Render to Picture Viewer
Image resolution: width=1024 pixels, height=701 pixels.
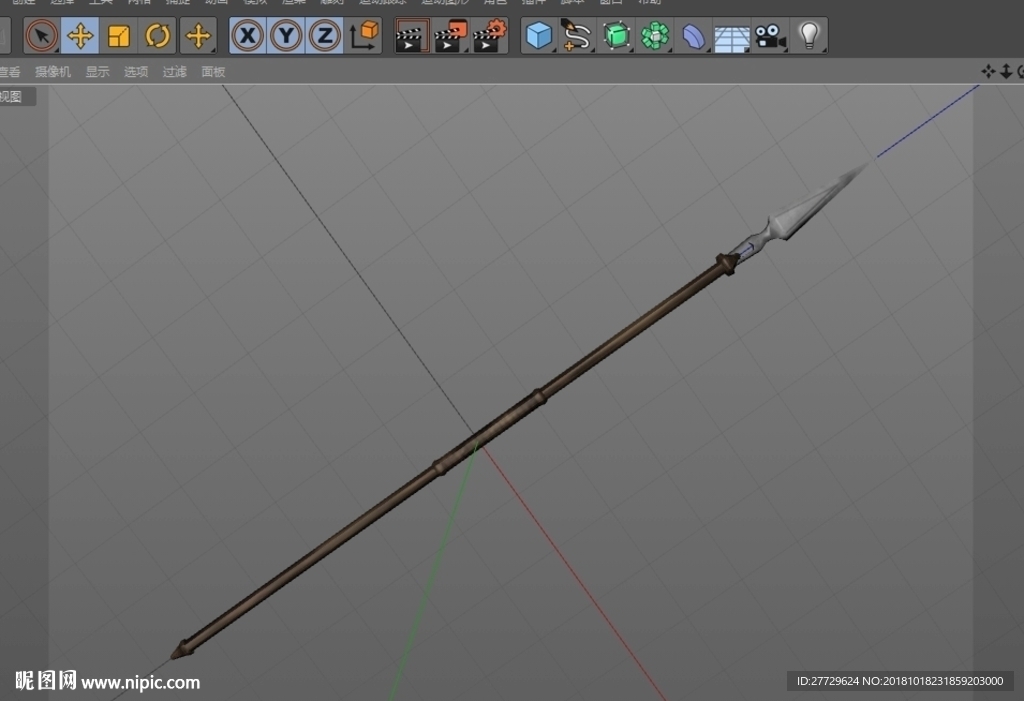point(451,35)
